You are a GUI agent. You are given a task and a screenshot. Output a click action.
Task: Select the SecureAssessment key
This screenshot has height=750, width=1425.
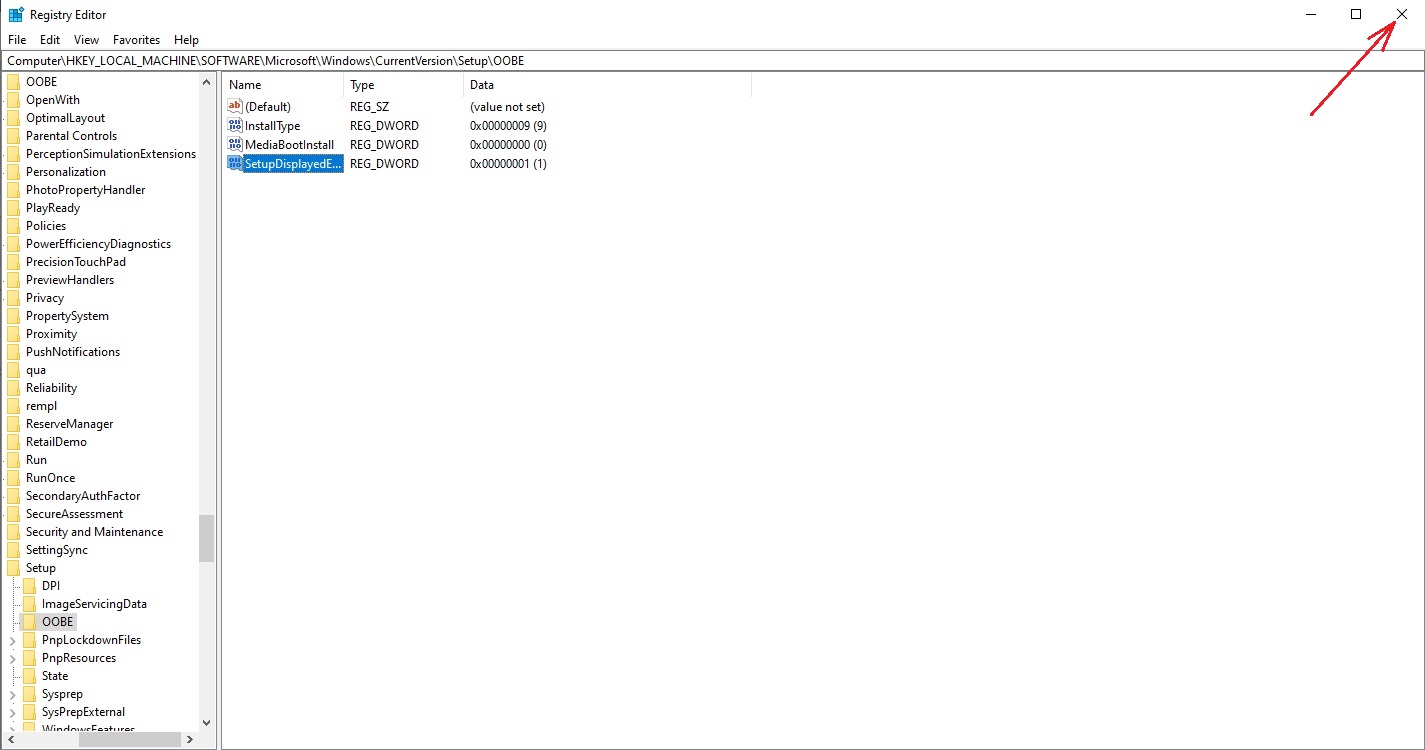(x=74, y=514)
